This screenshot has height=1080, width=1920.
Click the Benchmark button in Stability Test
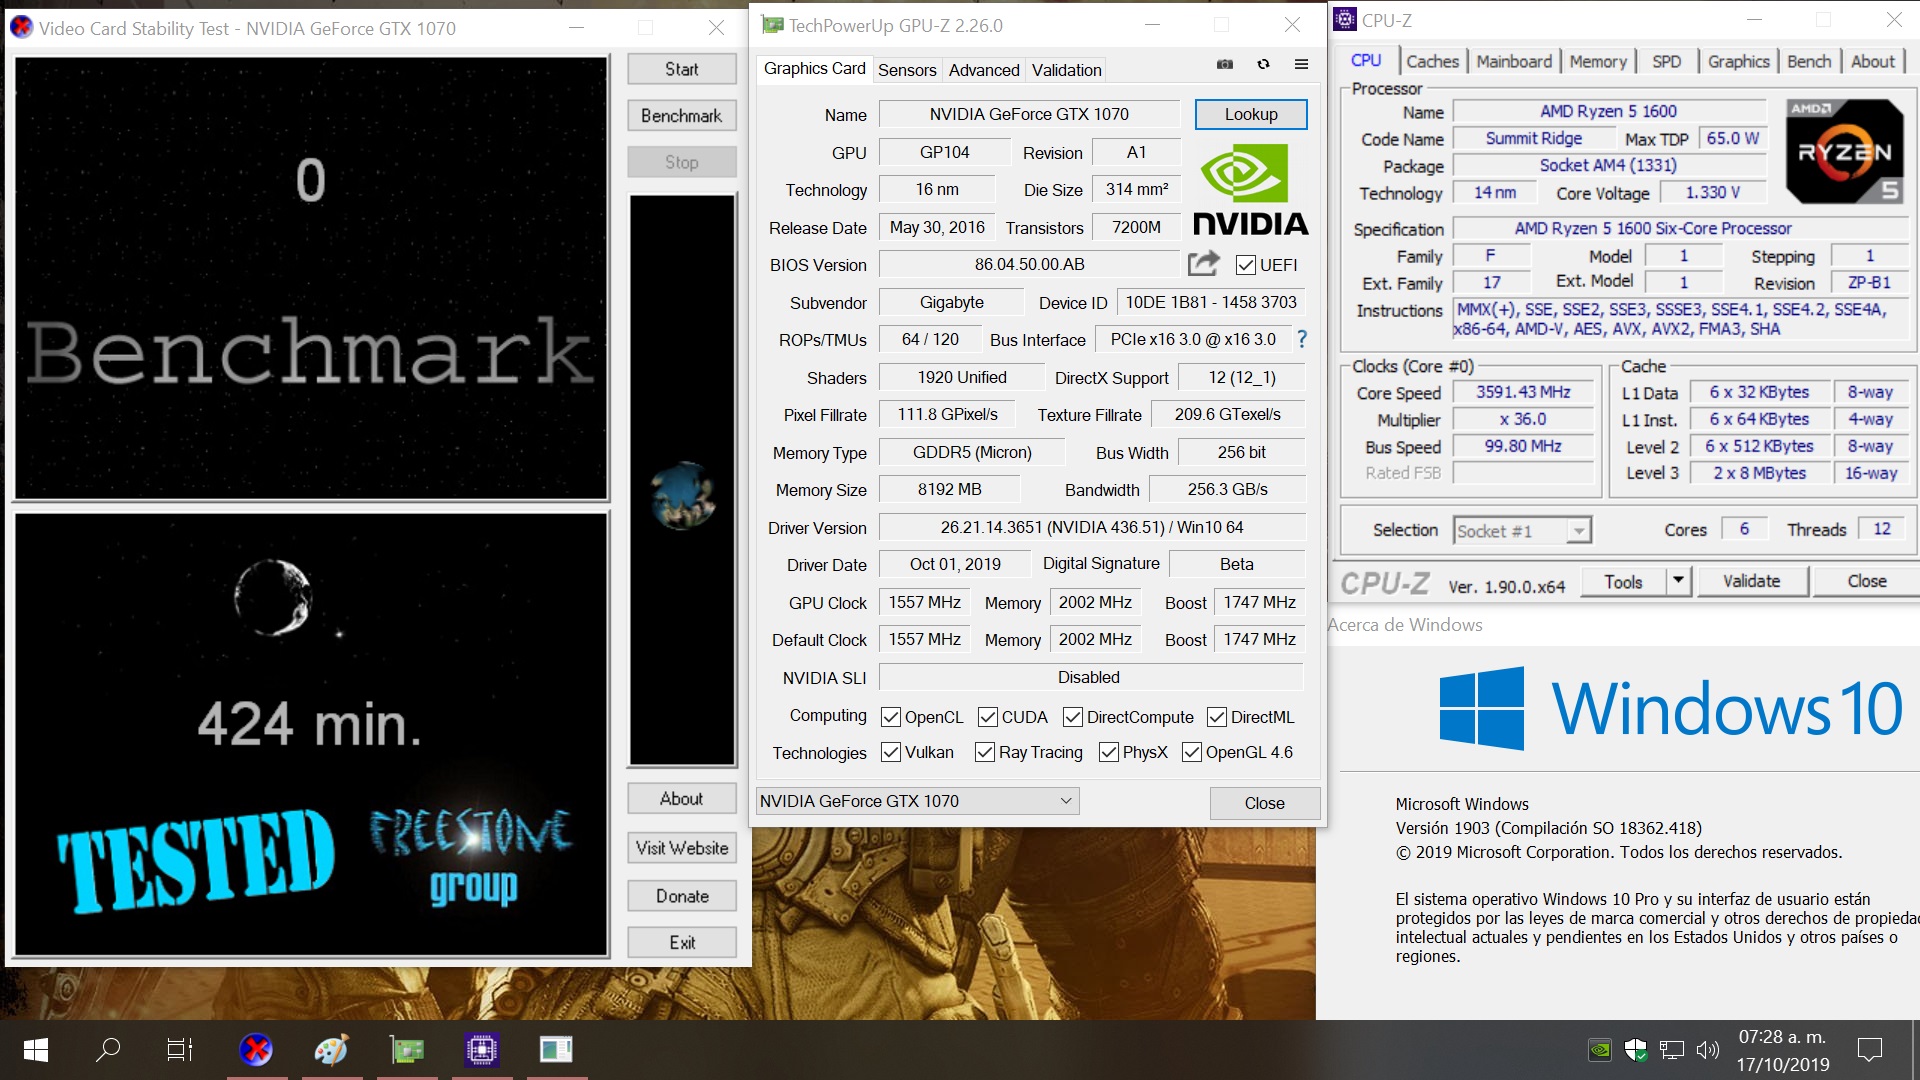682,116
